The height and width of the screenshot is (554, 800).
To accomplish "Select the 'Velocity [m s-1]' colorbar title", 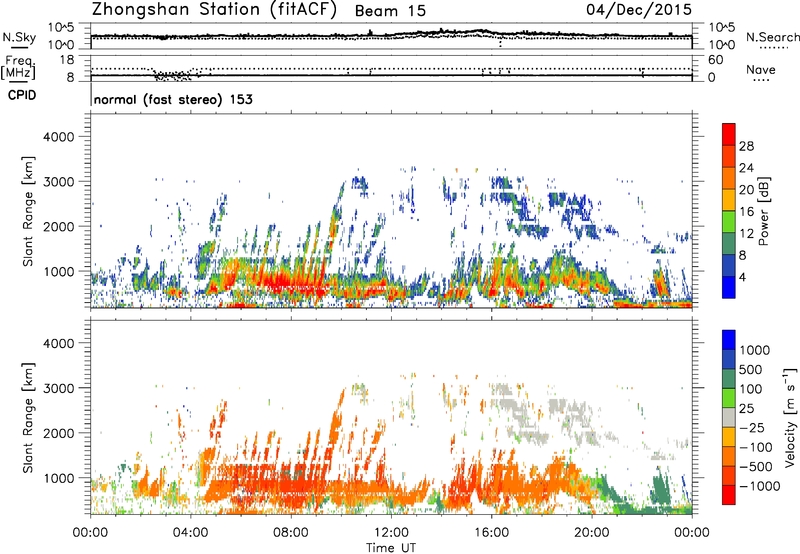I will pyautogui.click(x=790, y=417).
